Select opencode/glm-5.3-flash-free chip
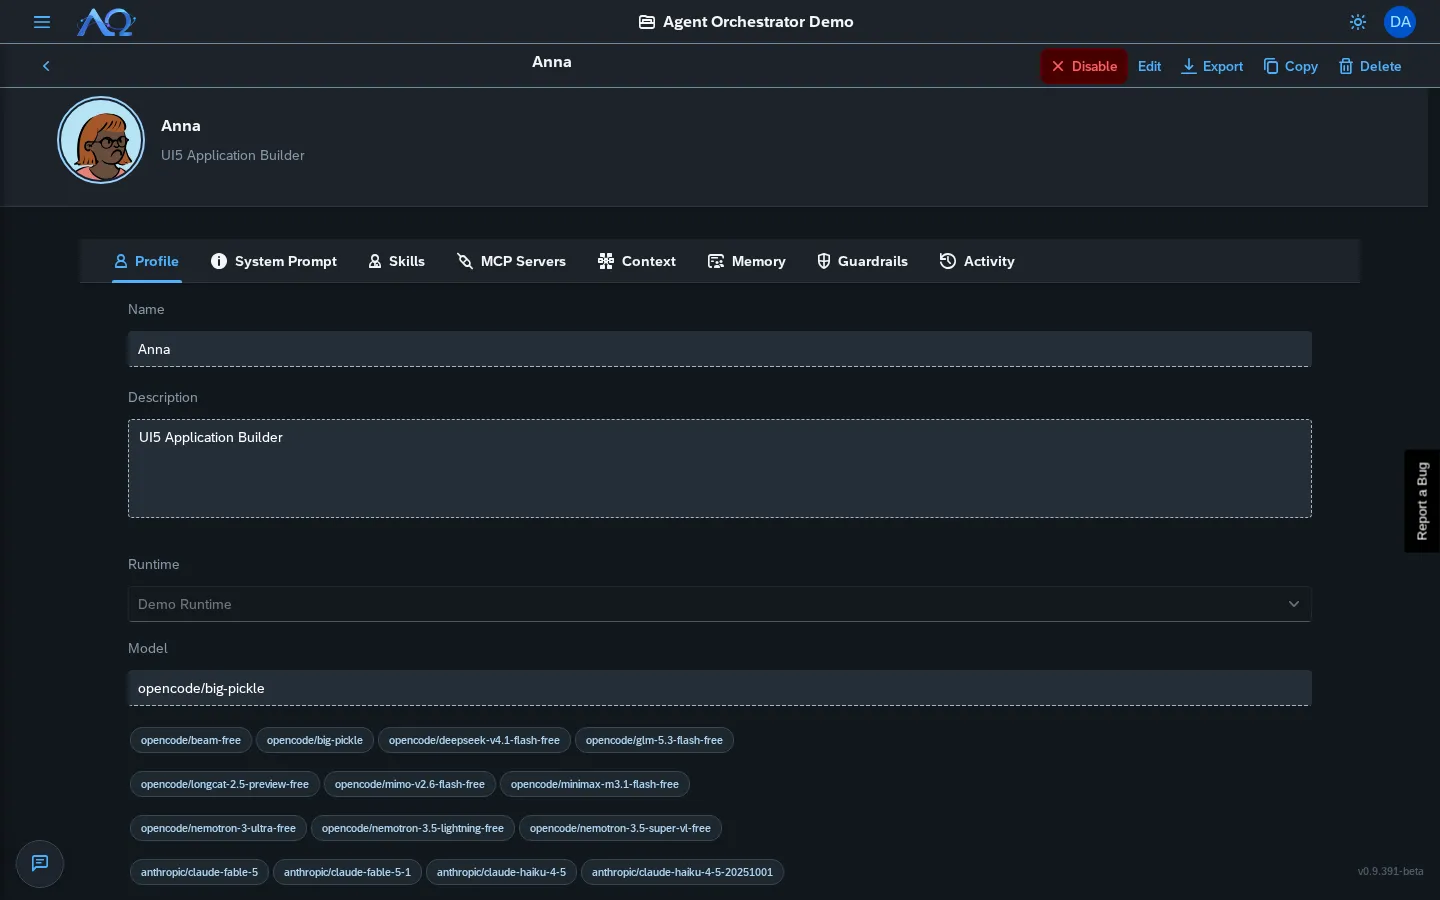Screen dimensions: 1440x900 click(x=654, y=740)
